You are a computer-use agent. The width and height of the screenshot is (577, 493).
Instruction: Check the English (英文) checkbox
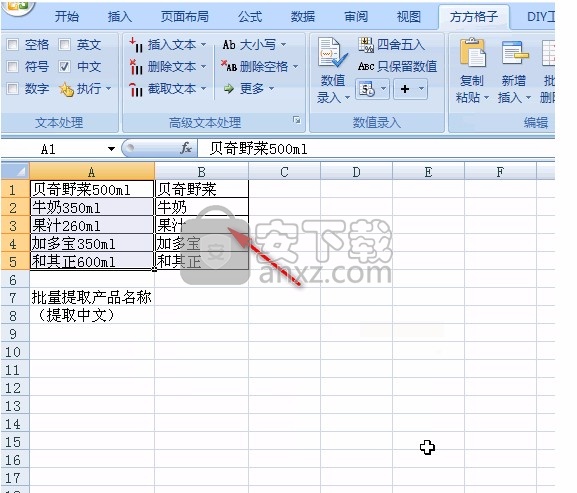[x=64, y=45]
